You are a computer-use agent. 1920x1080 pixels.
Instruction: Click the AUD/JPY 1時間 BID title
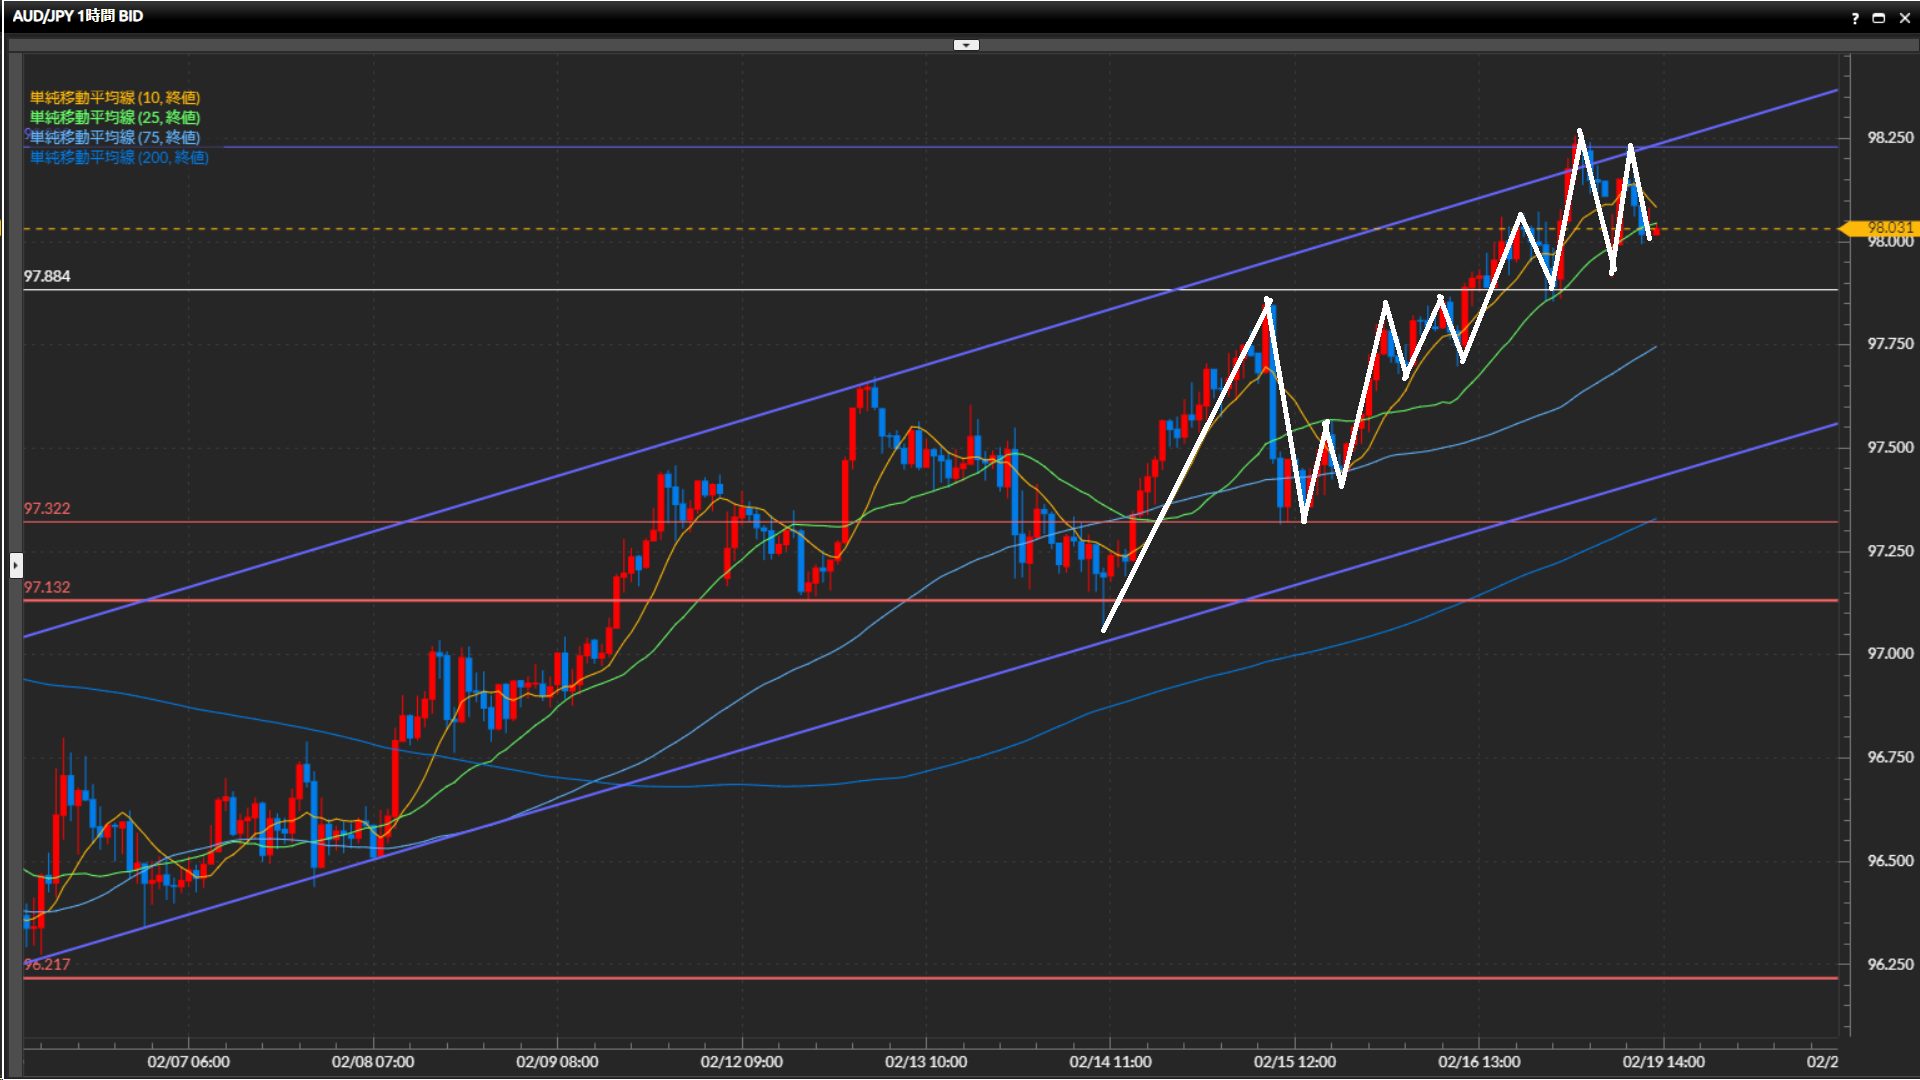[78, 16]
